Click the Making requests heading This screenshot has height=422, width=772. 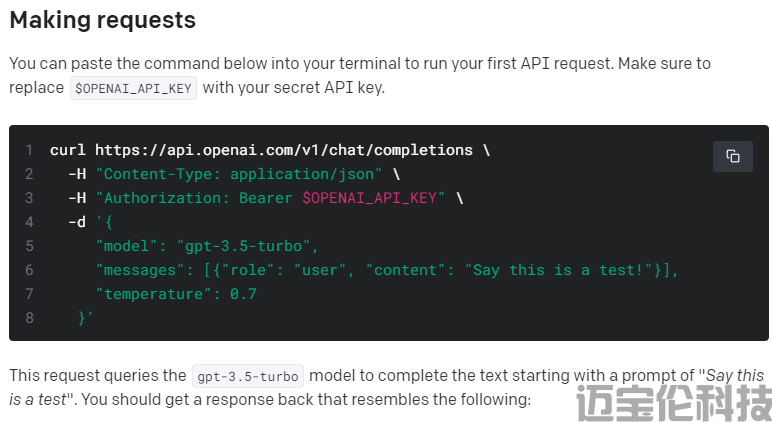[102, 20]
